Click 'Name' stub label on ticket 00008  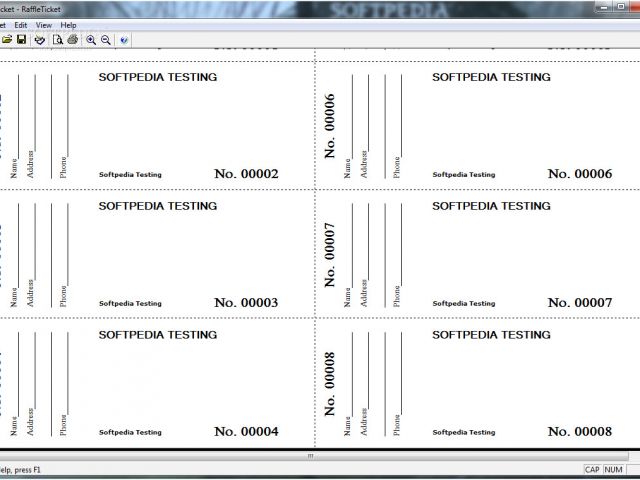347,426
